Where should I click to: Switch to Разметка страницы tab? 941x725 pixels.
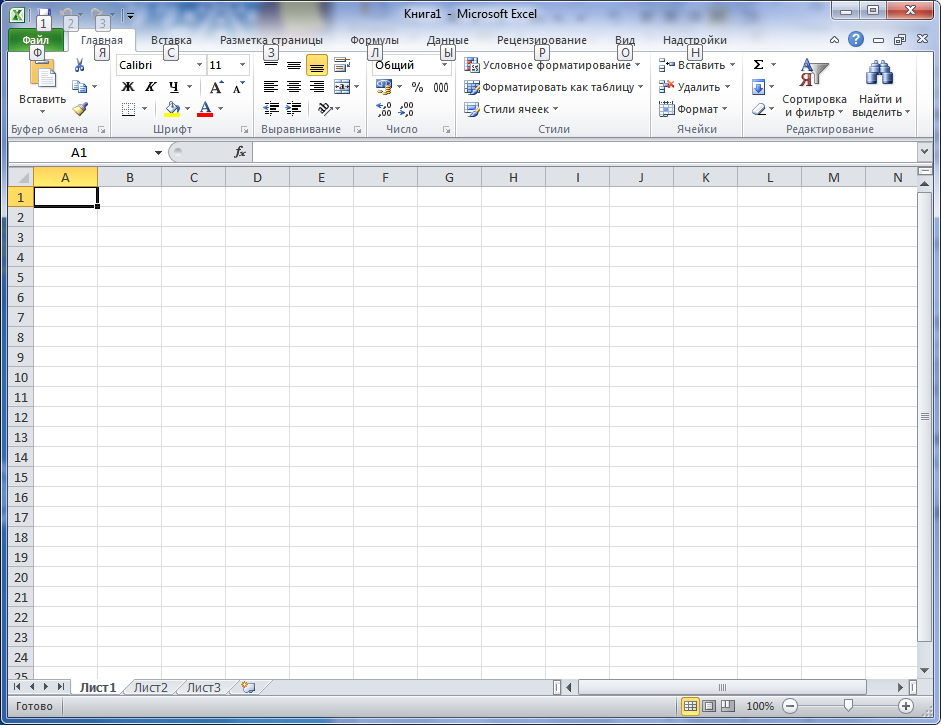coord(271,40)
